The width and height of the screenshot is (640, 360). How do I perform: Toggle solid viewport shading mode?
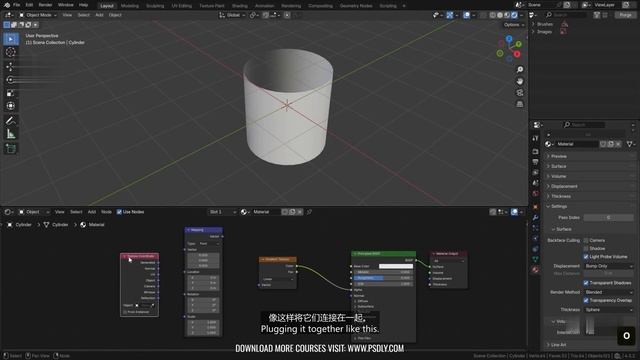[x=500, y=15]
